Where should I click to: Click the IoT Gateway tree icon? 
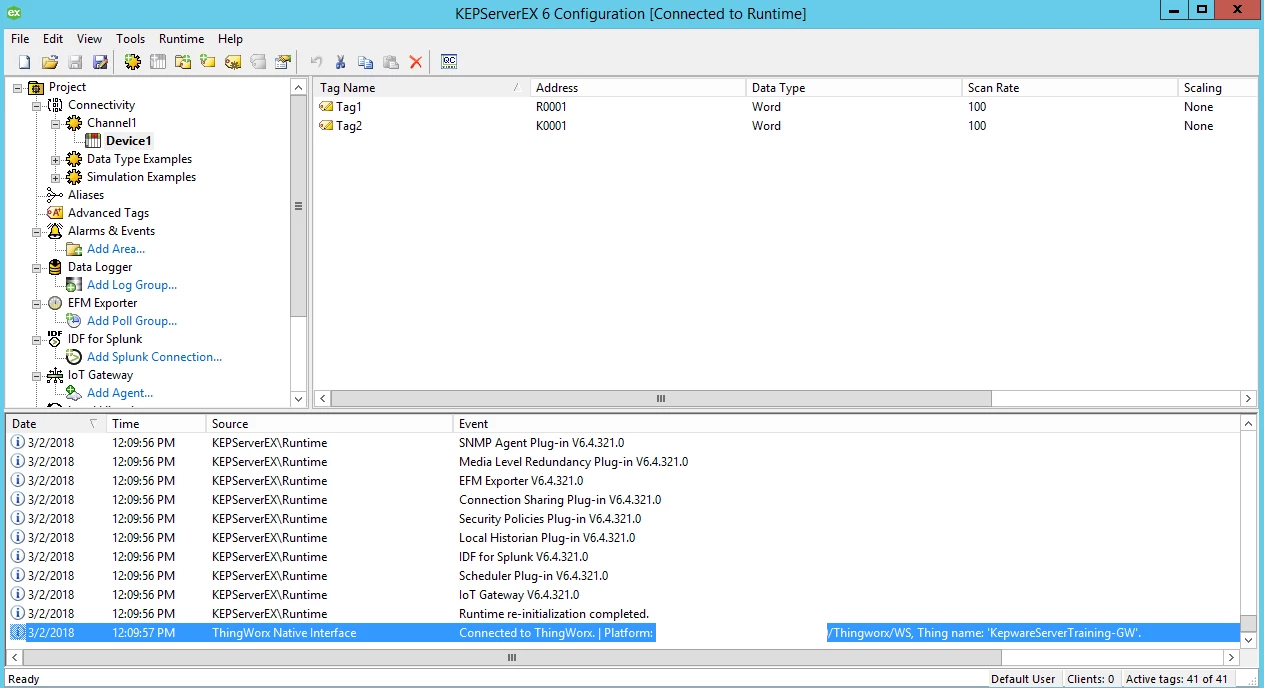coord(55,375)
